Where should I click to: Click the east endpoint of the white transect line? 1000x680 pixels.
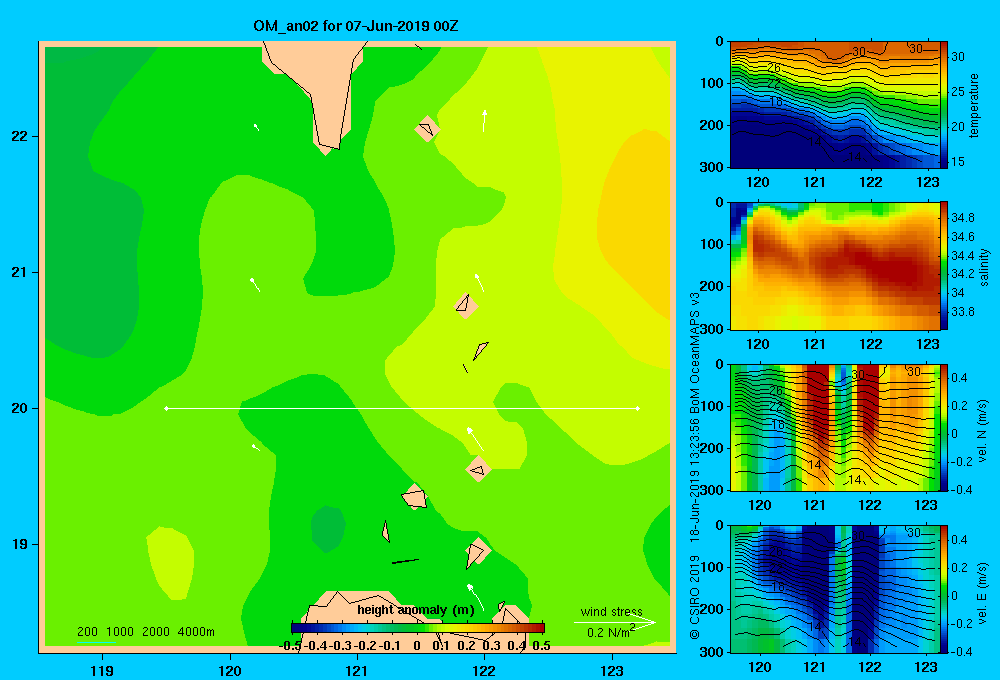pyautogui.click(x=638, y=408)
